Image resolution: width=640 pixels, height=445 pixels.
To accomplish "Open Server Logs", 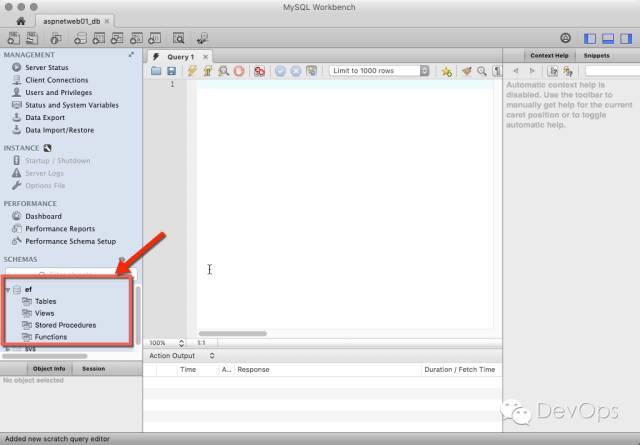I will pyautogui.click(x=44, y=173).
